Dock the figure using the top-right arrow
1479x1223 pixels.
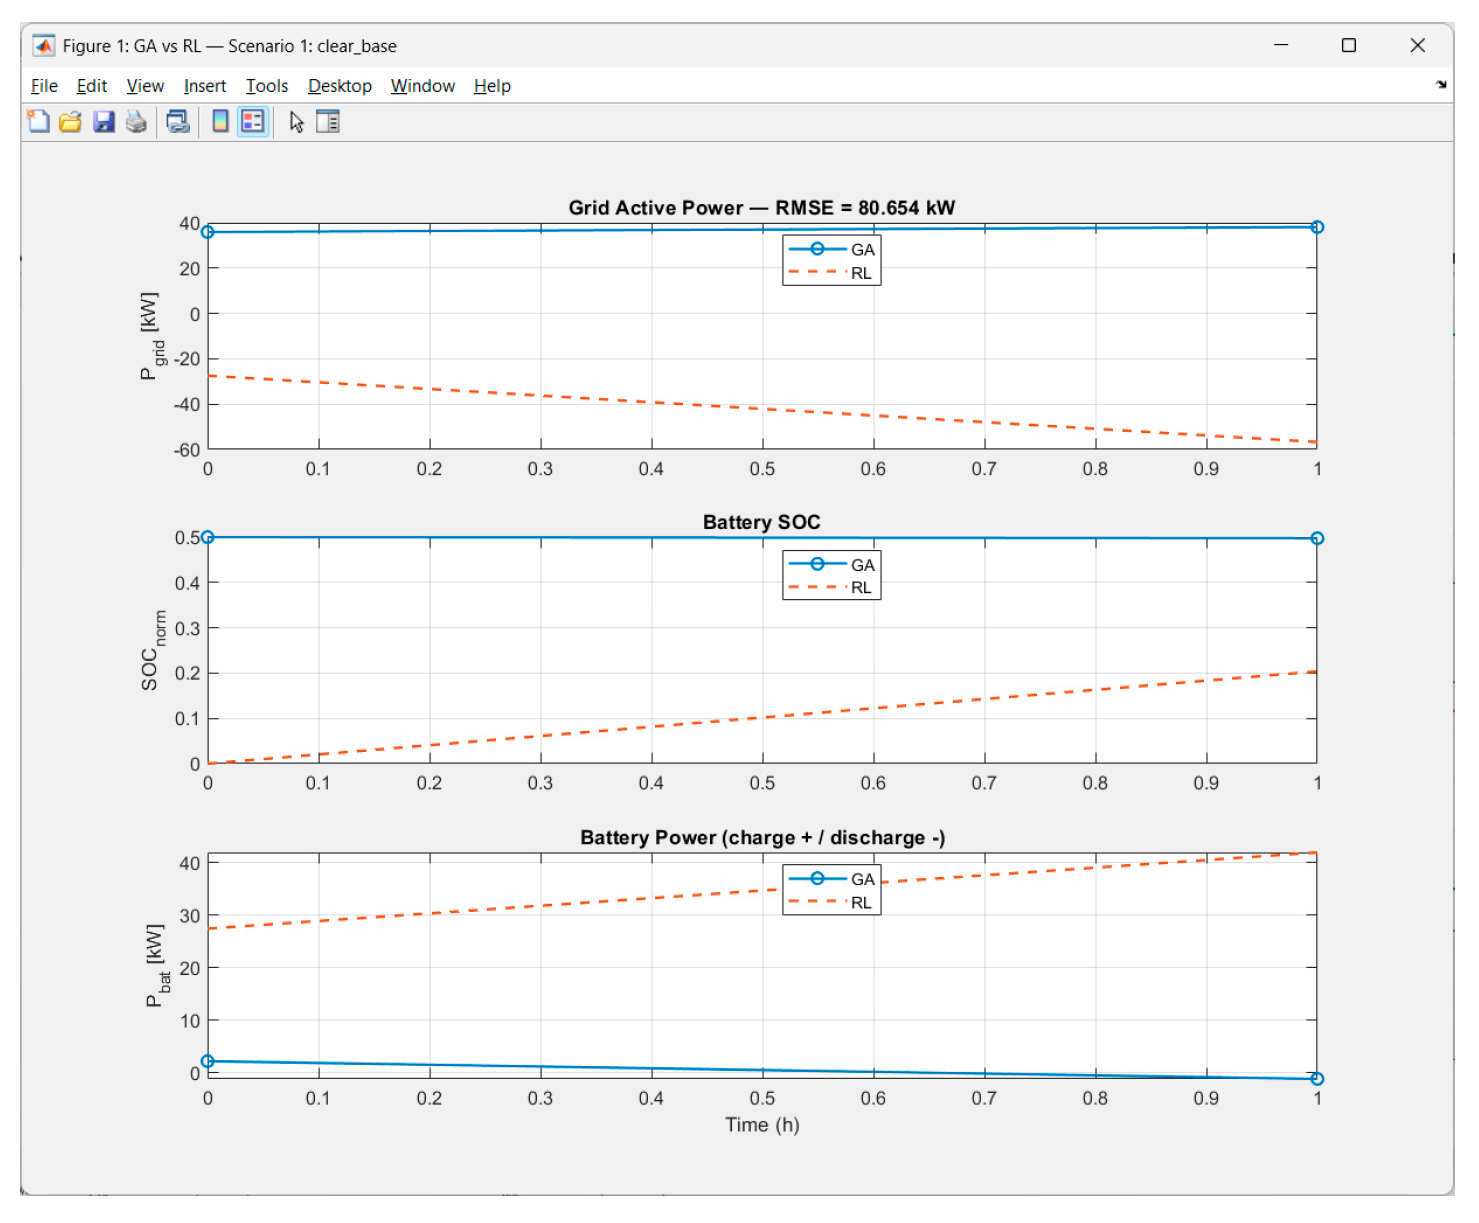coord(1441,85)
